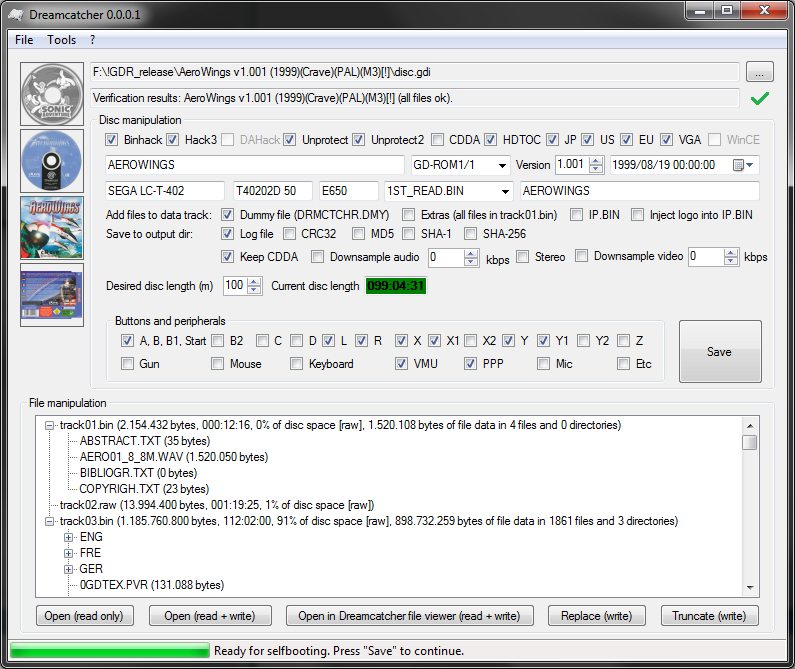795x669 pixels.
Task: Click the current disc length 099:04:31 display
Action: 395,286
